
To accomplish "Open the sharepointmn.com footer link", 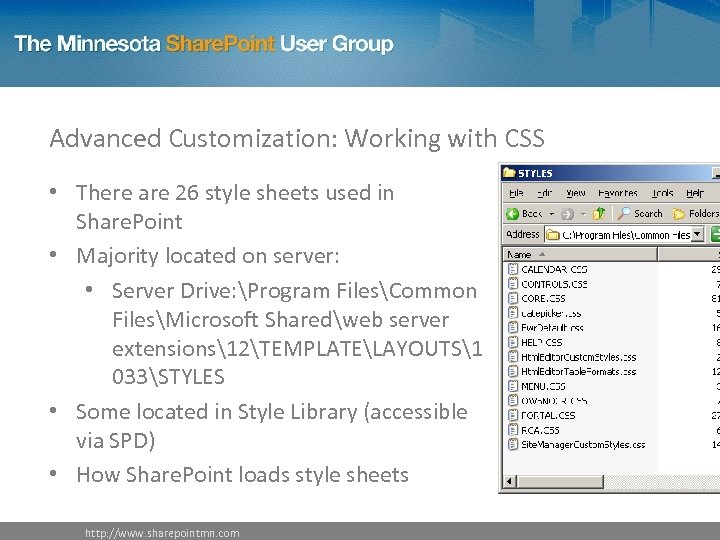I will click(x=162, y=533).
